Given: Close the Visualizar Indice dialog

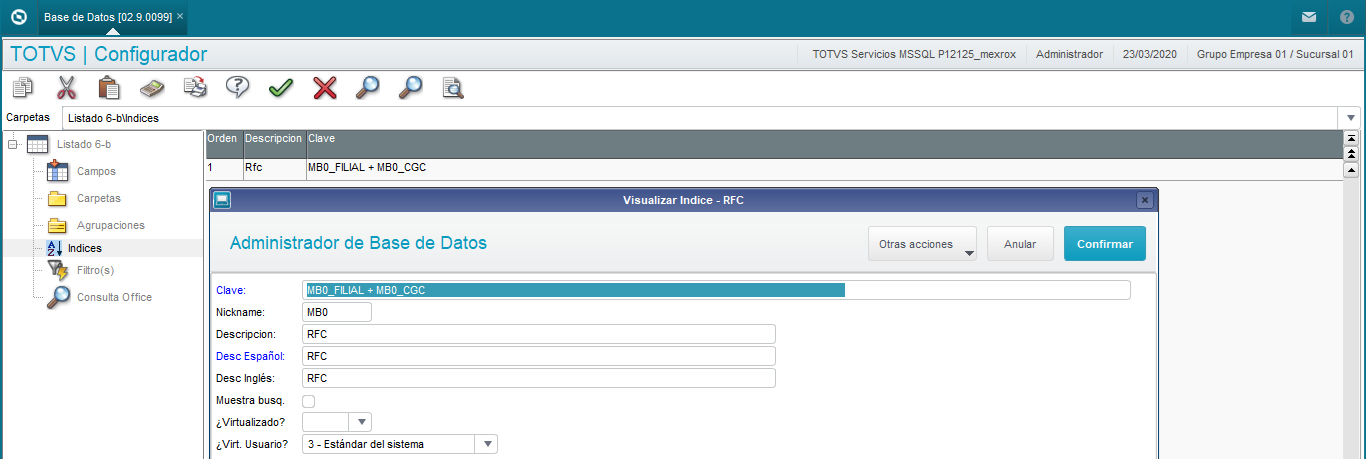Looking at the screenshot, I should 1145,200.
